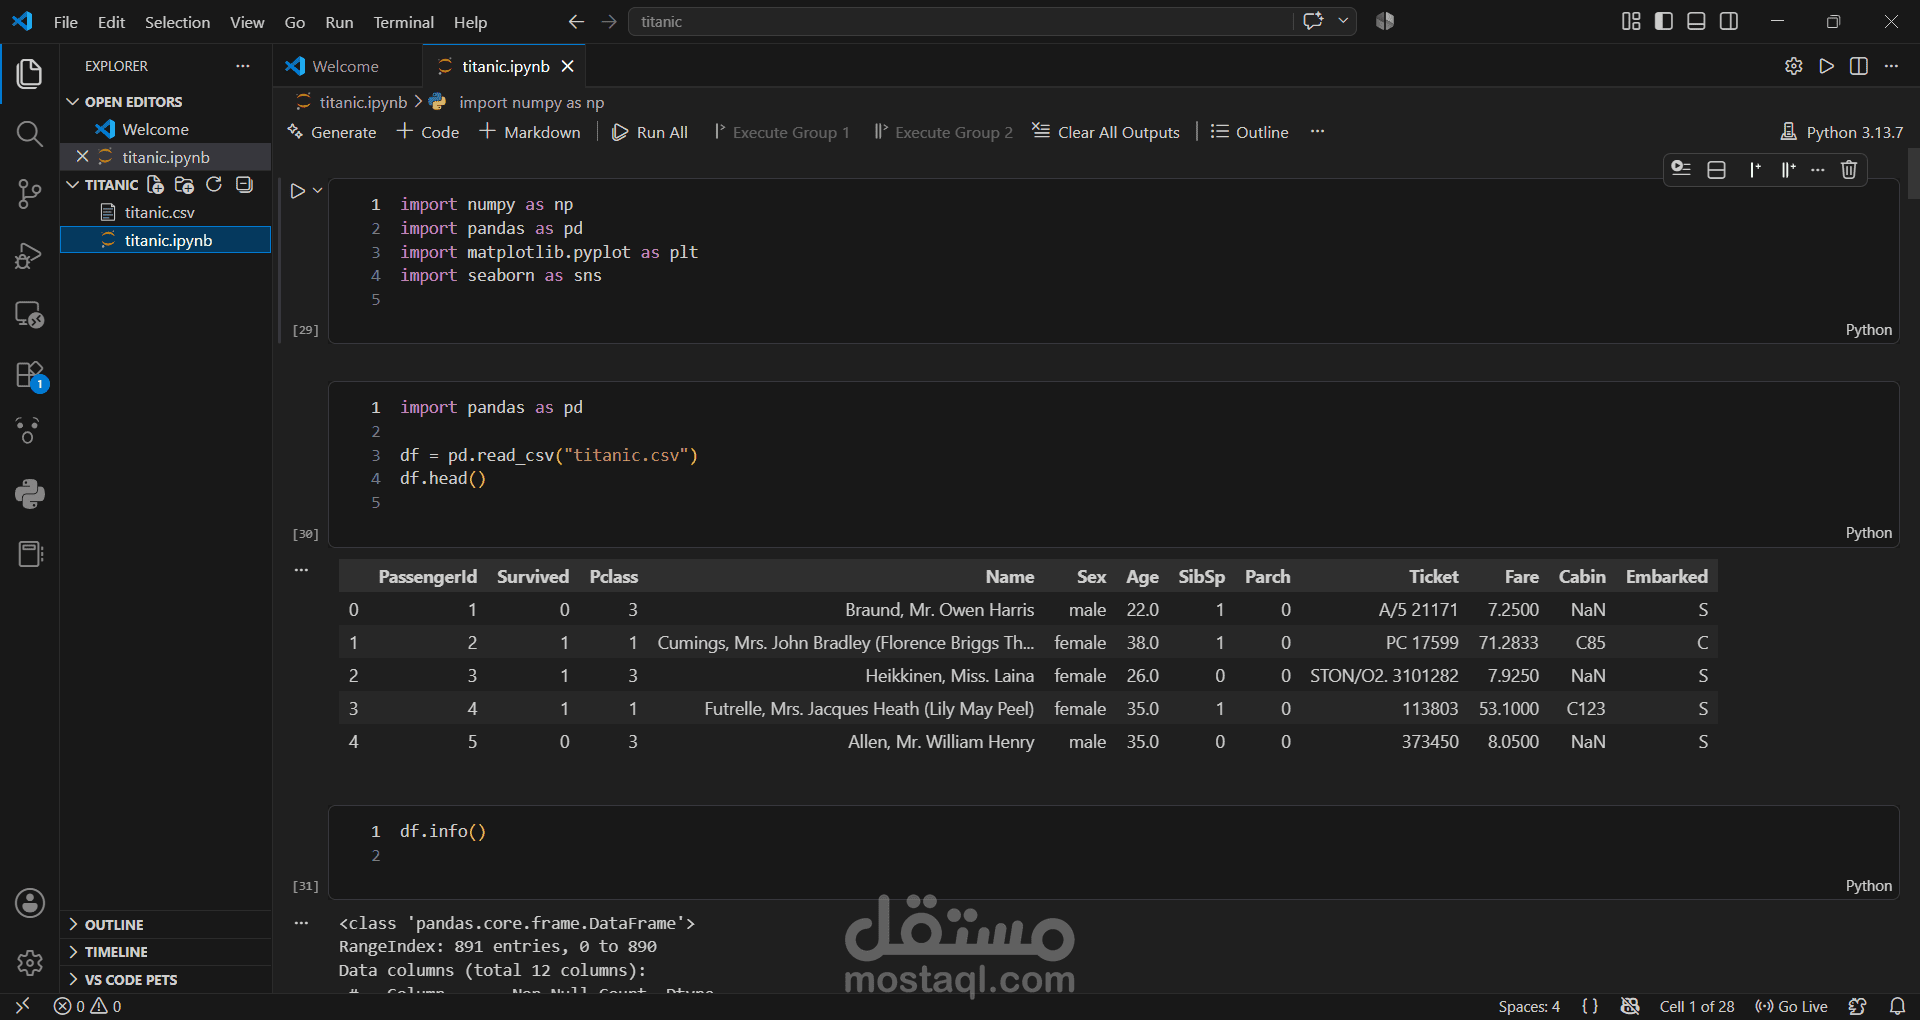
Task: Toggle the Secondary Side Bar
Action: pos(1729,21)
